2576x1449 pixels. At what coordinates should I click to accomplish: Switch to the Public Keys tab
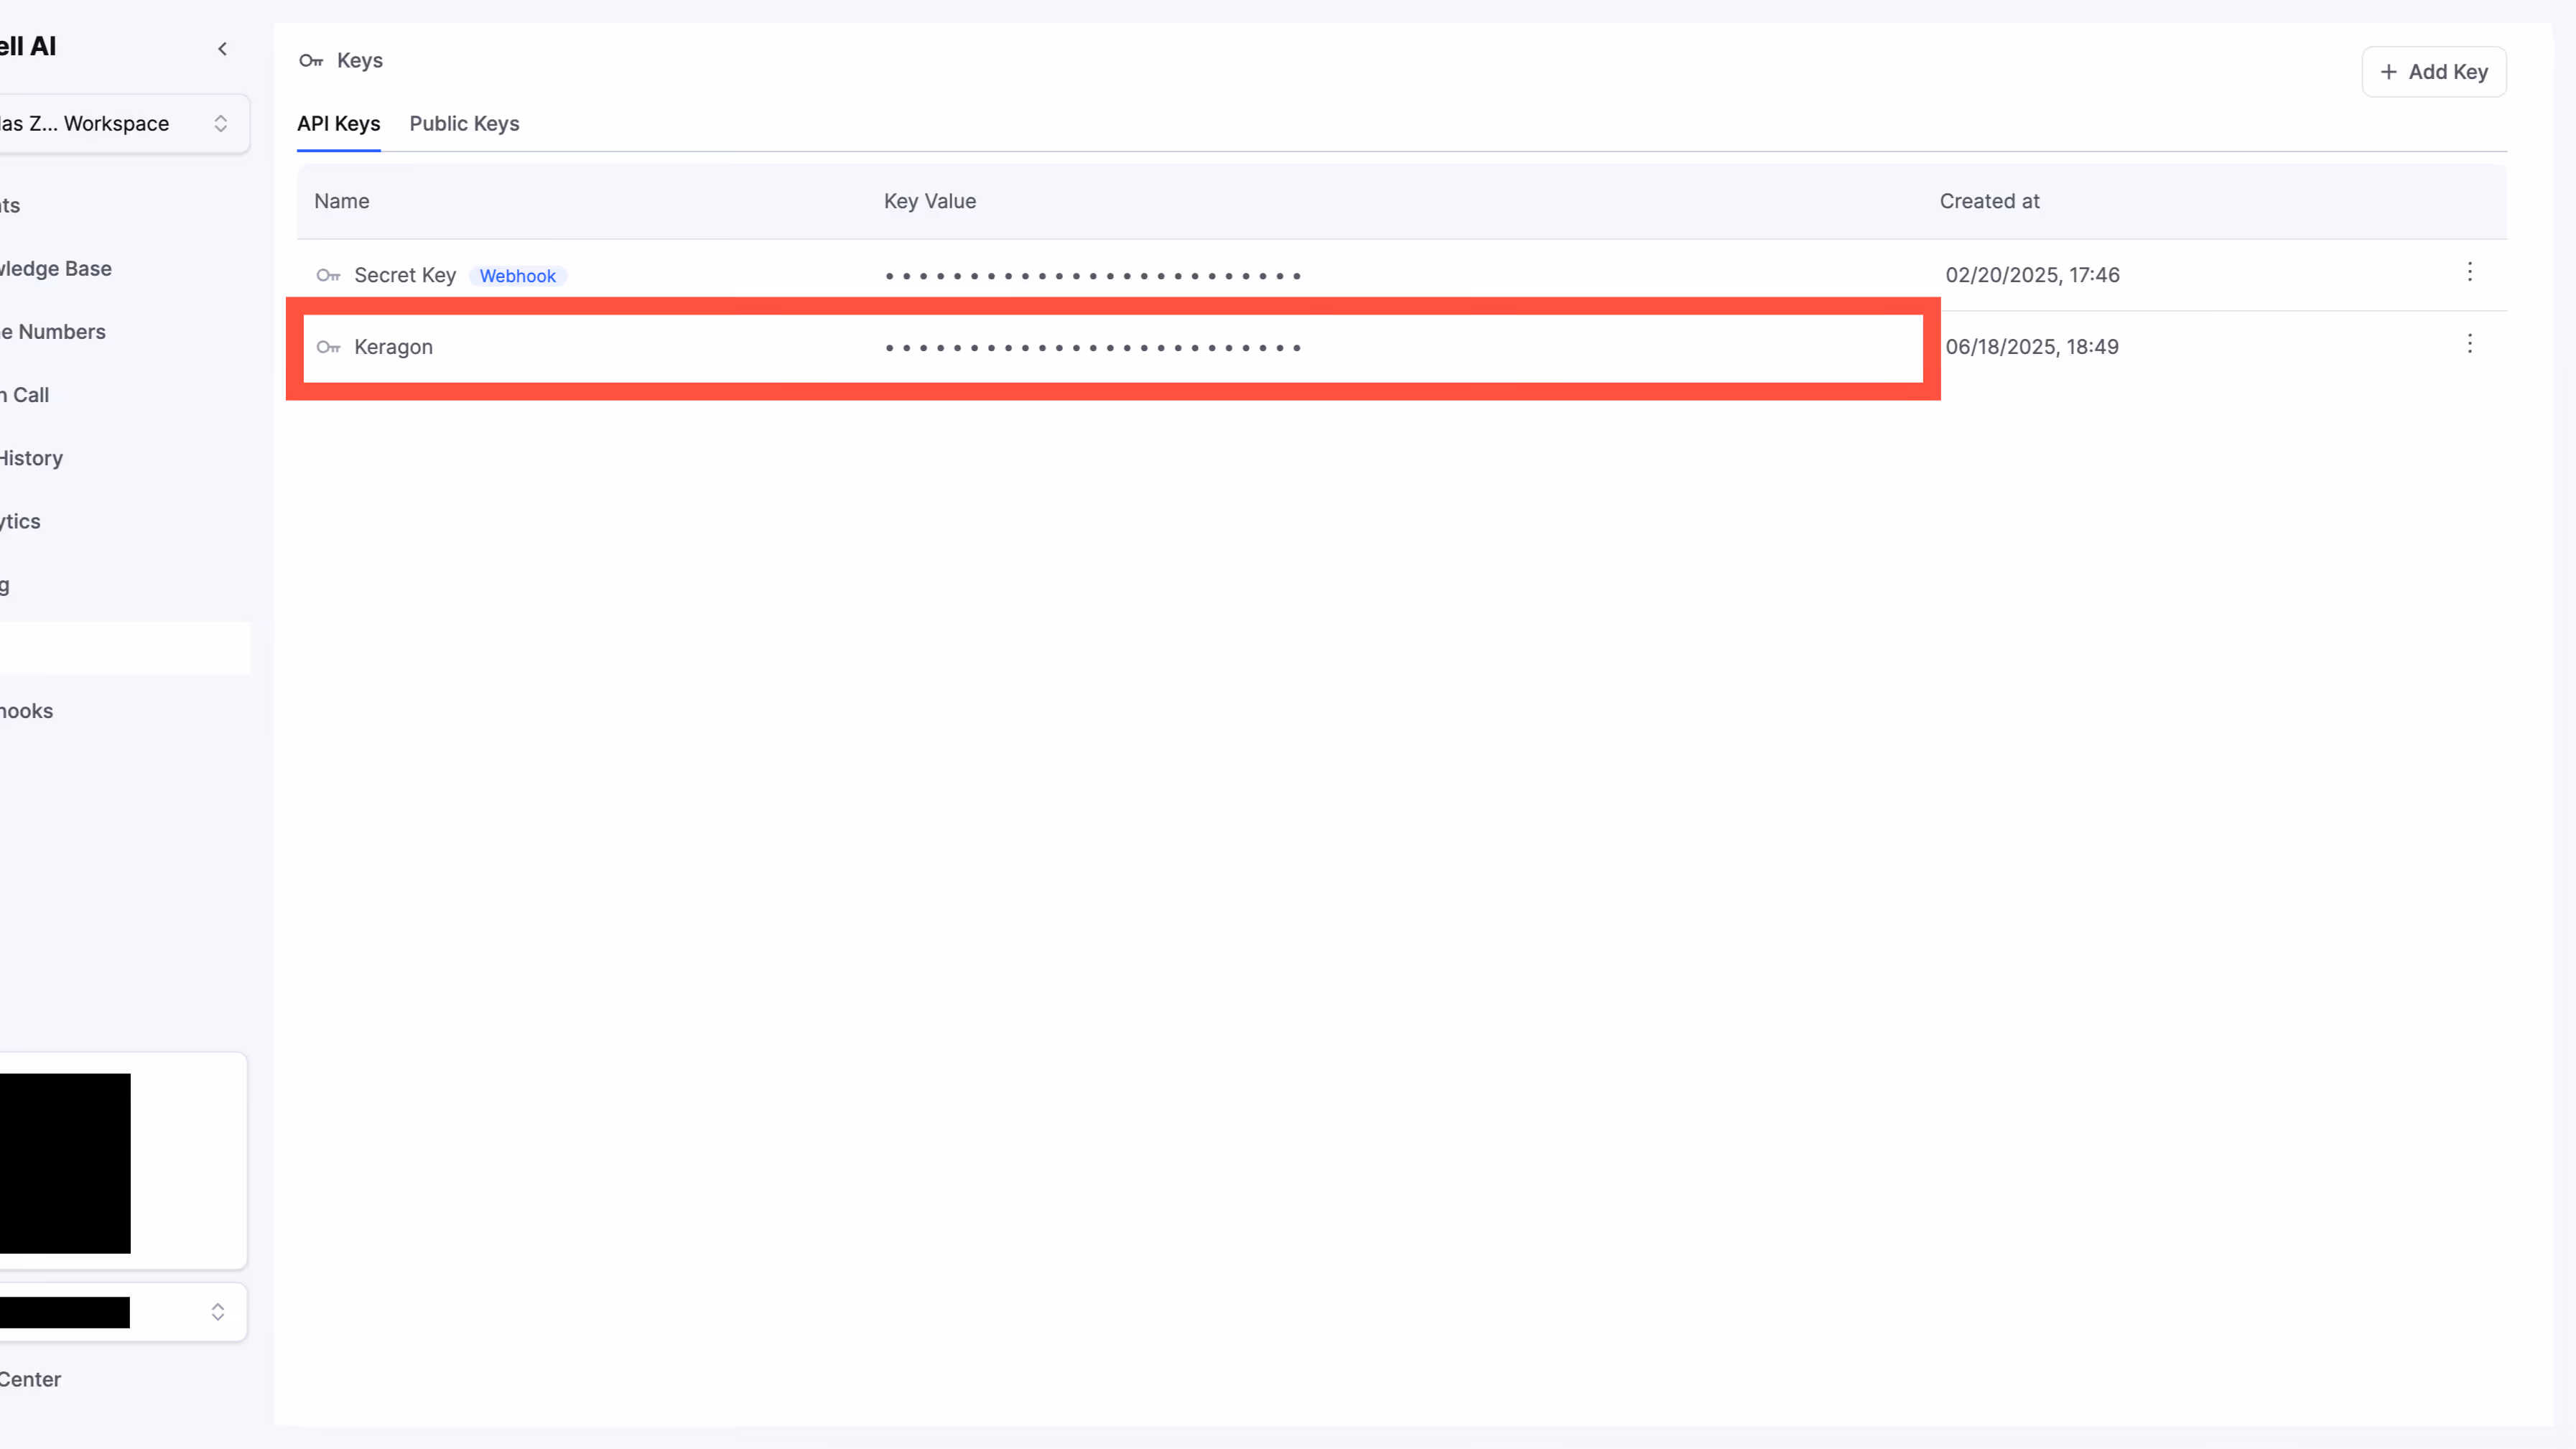click(464, 123)
